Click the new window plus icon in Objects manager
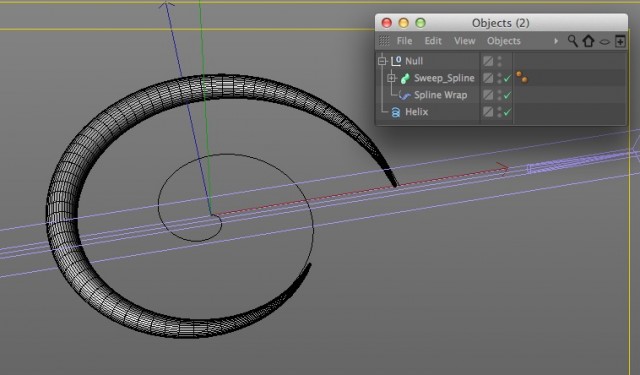The width and height of the screenshot is (640, 375). [x=620, y=41]
